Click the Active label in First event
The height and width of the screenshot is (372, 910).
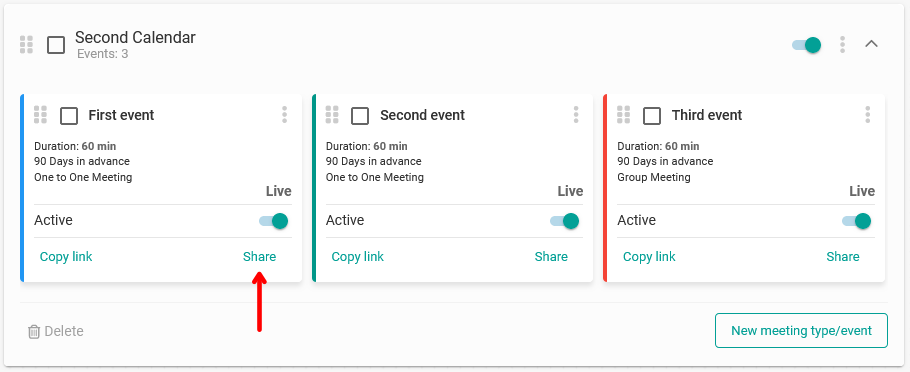tap(53, 221)
